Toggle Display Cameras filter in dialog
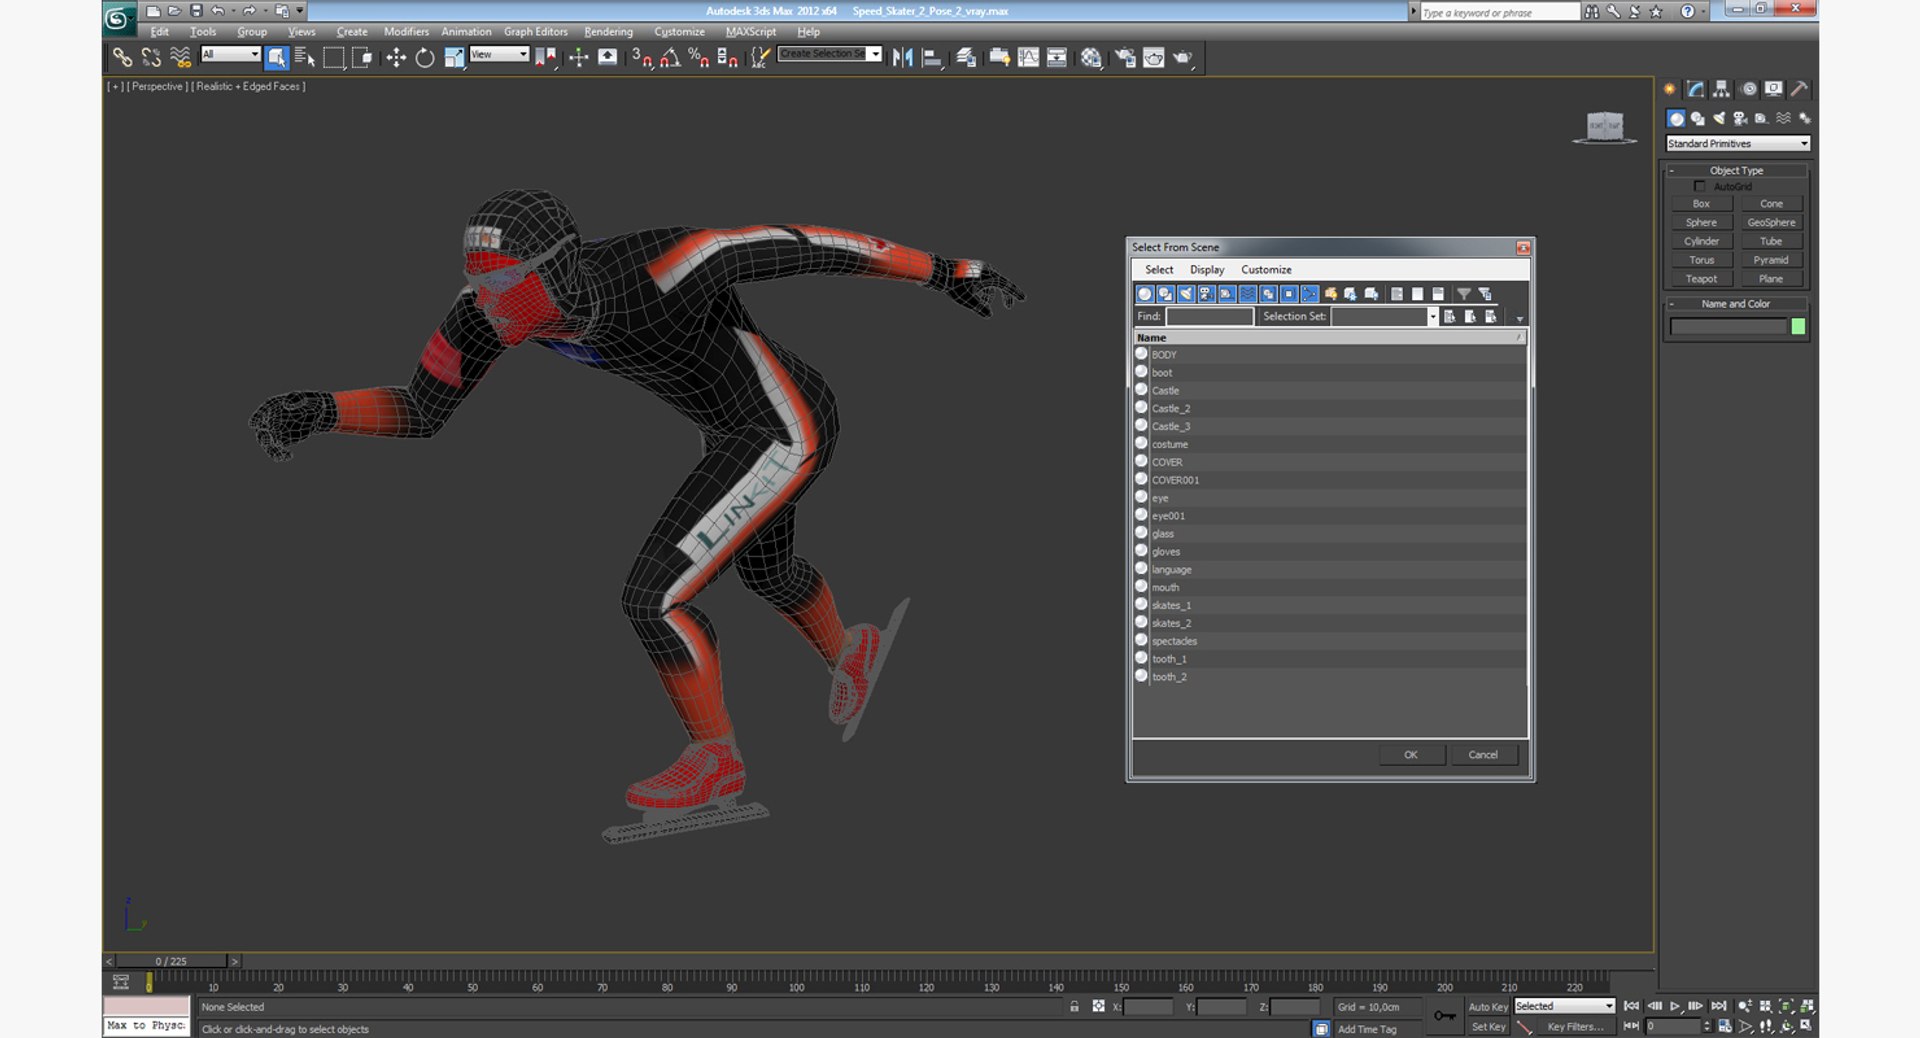This screenshot has height=1038, width=1920. (1207, 294)
